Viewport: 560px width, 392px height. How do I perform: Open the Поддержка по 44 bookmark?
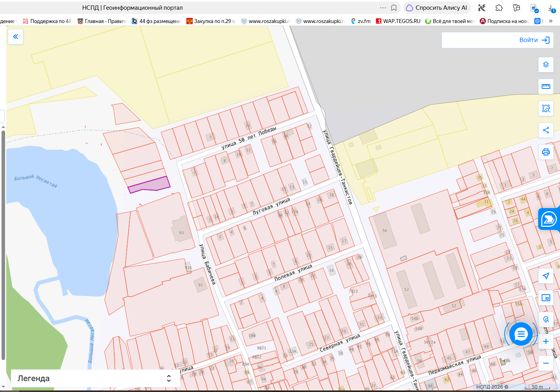46,21
